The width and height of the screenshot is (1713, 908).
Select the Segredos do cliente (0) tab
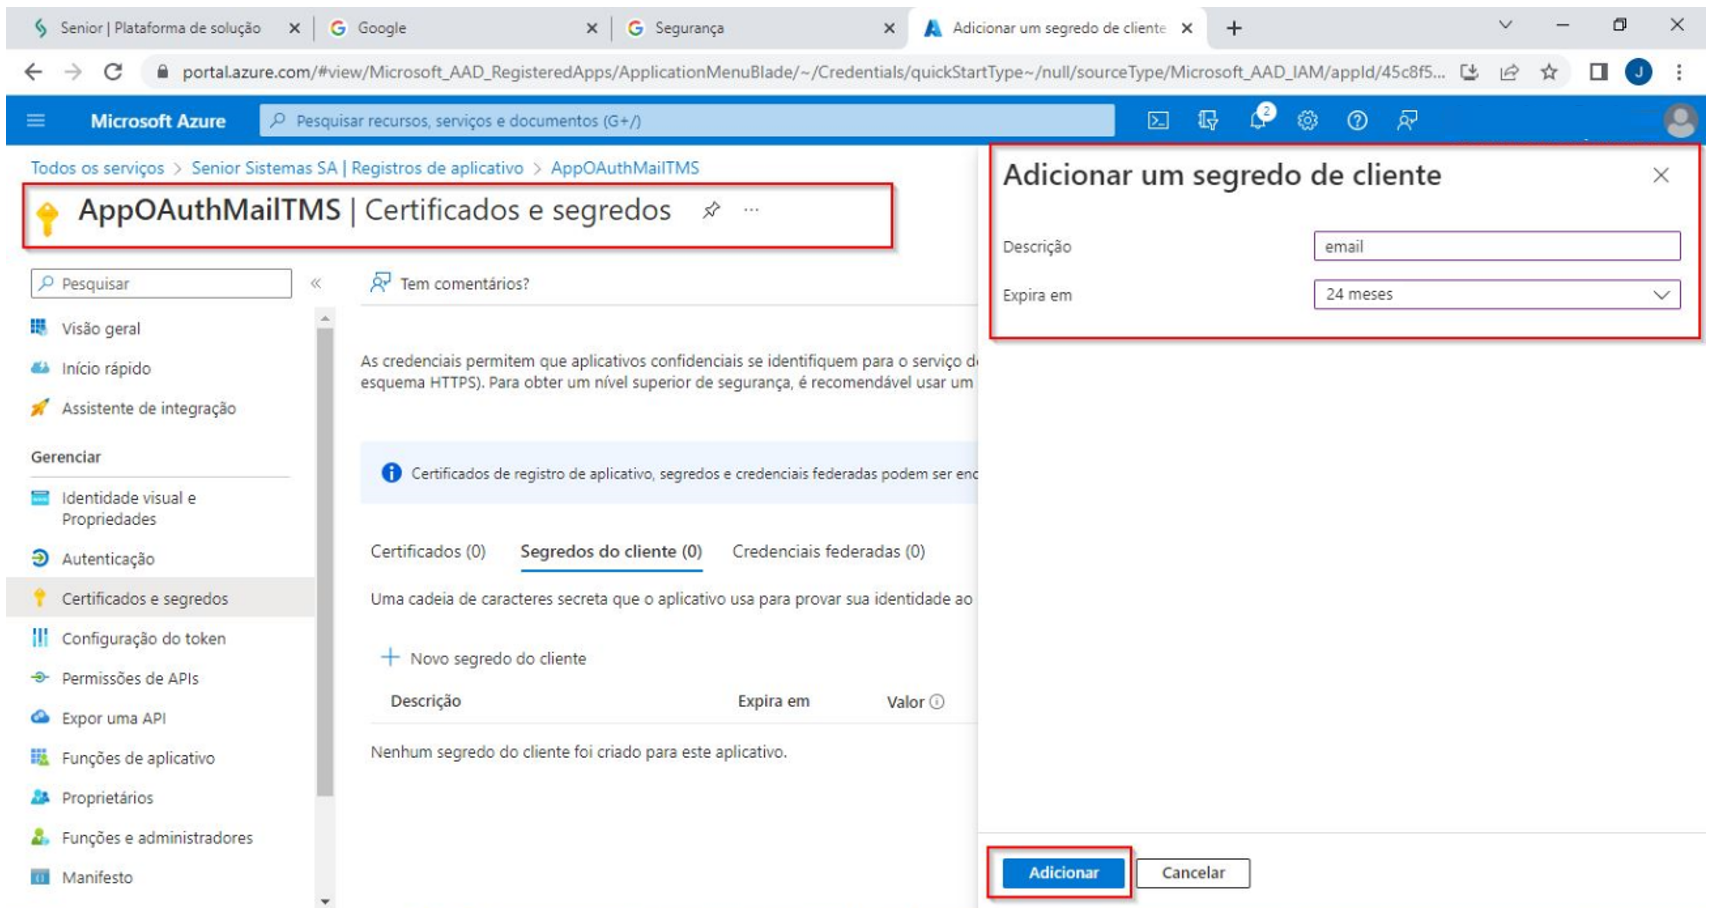point(611,551)
